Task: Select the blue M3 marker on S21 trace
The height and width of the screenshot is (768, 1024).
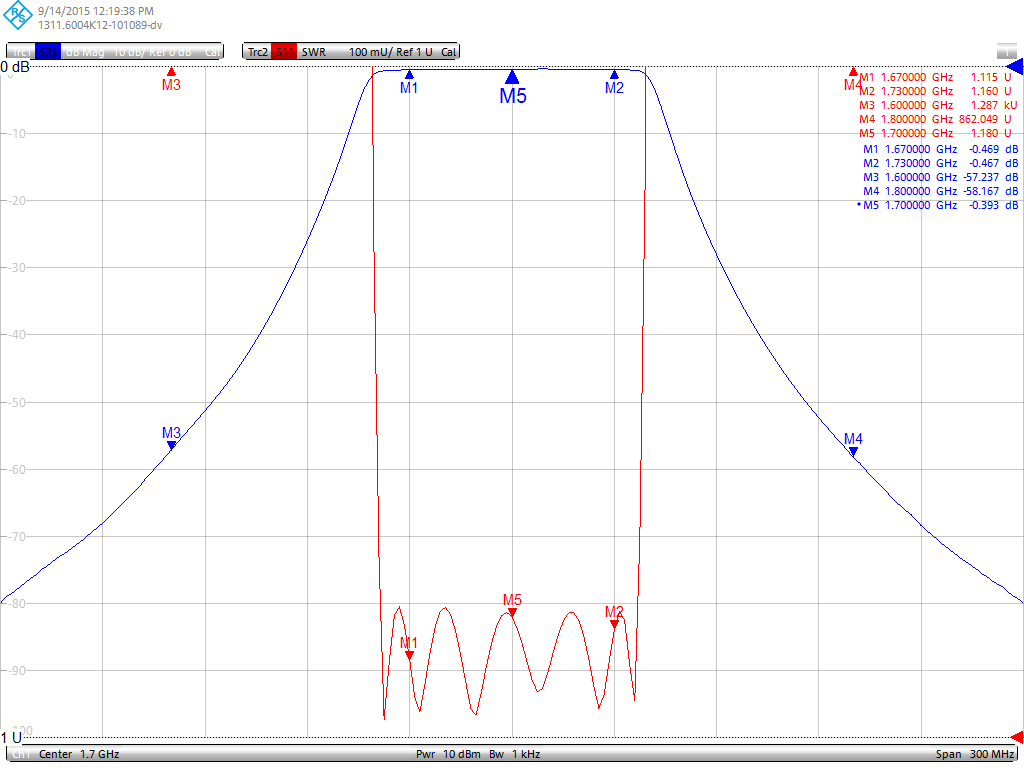Action: point(171,445)
